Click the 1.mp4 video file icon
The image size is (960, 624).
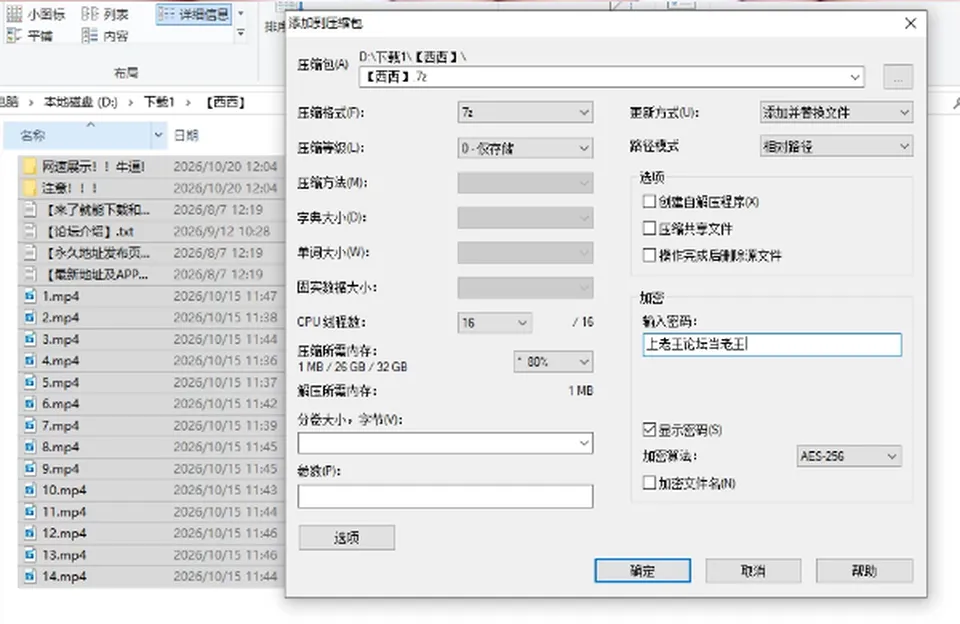point(29,296)
